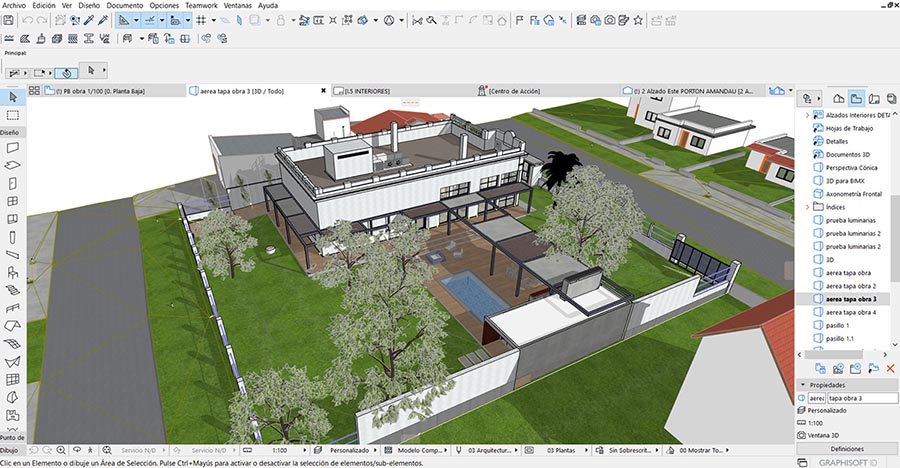This screenshot has height=468, width=900.
Task: Click the Definiciones button
Action: [845, 449]
